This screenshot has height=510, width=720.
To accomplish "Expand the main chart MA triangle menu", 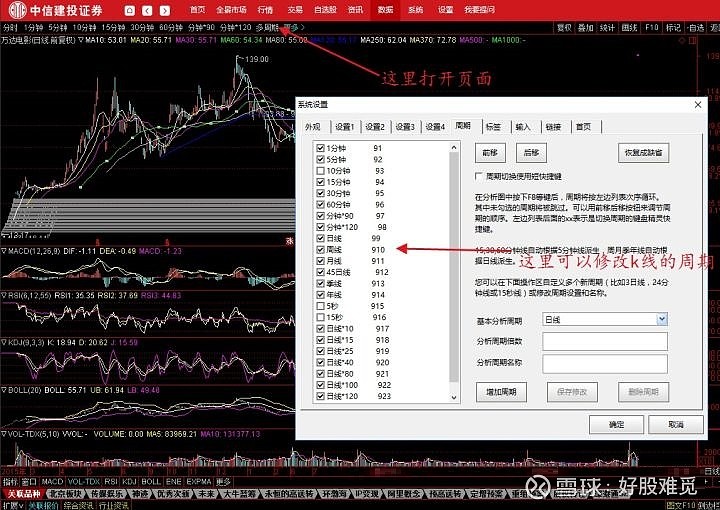I will 80,40.
